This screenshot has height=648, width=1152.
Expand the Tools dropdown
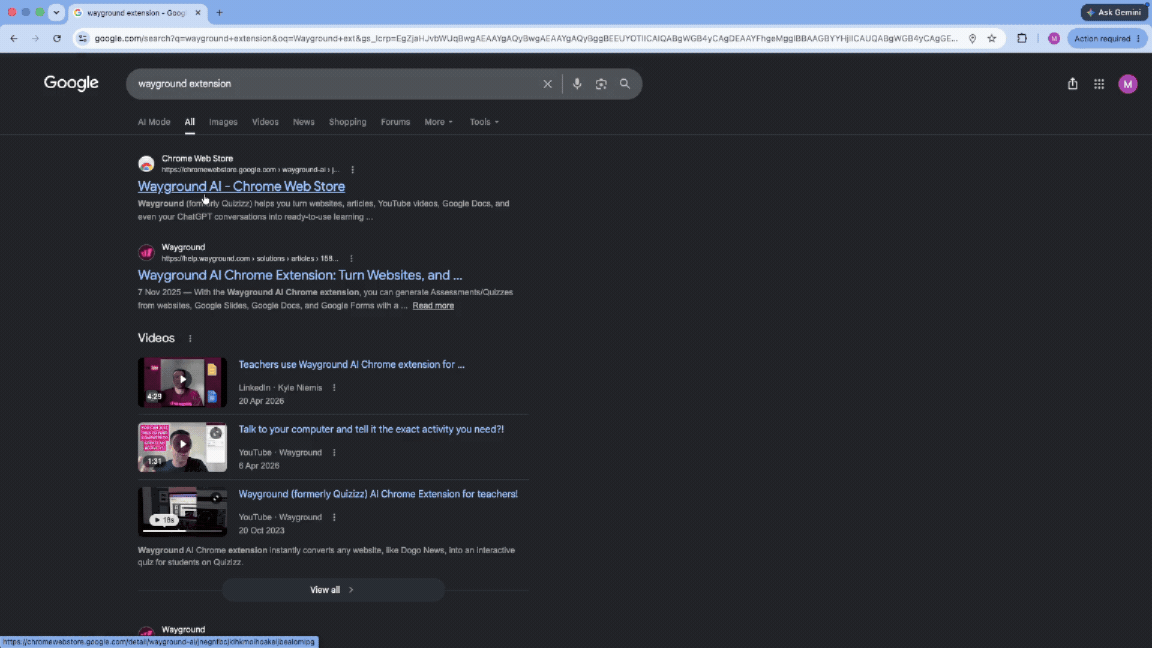(484, 122)
